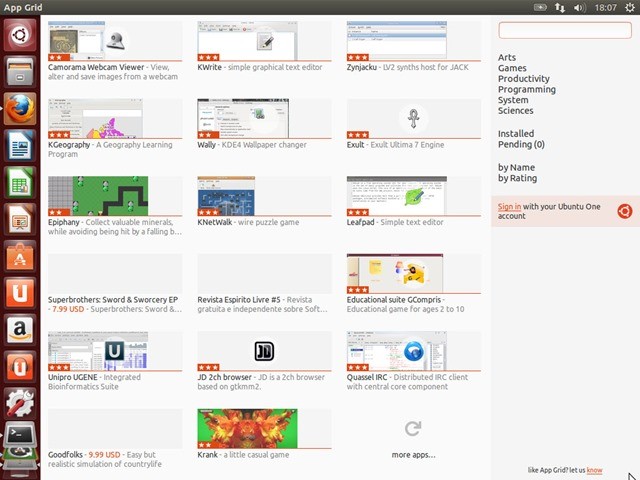
Task: Select Revista Espirito Livre #5 title
Action: click(x=239, y=300)
